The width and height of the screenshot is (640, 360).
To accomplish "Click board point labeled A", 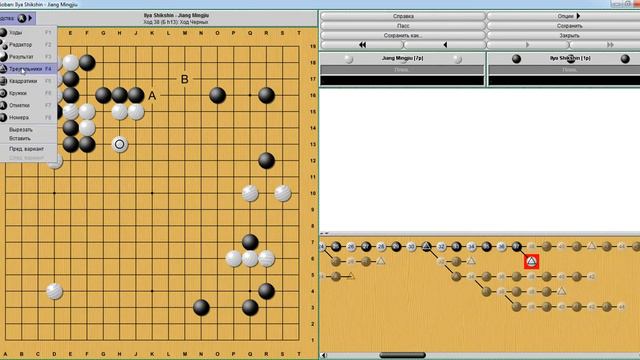I will coord(152,96).
